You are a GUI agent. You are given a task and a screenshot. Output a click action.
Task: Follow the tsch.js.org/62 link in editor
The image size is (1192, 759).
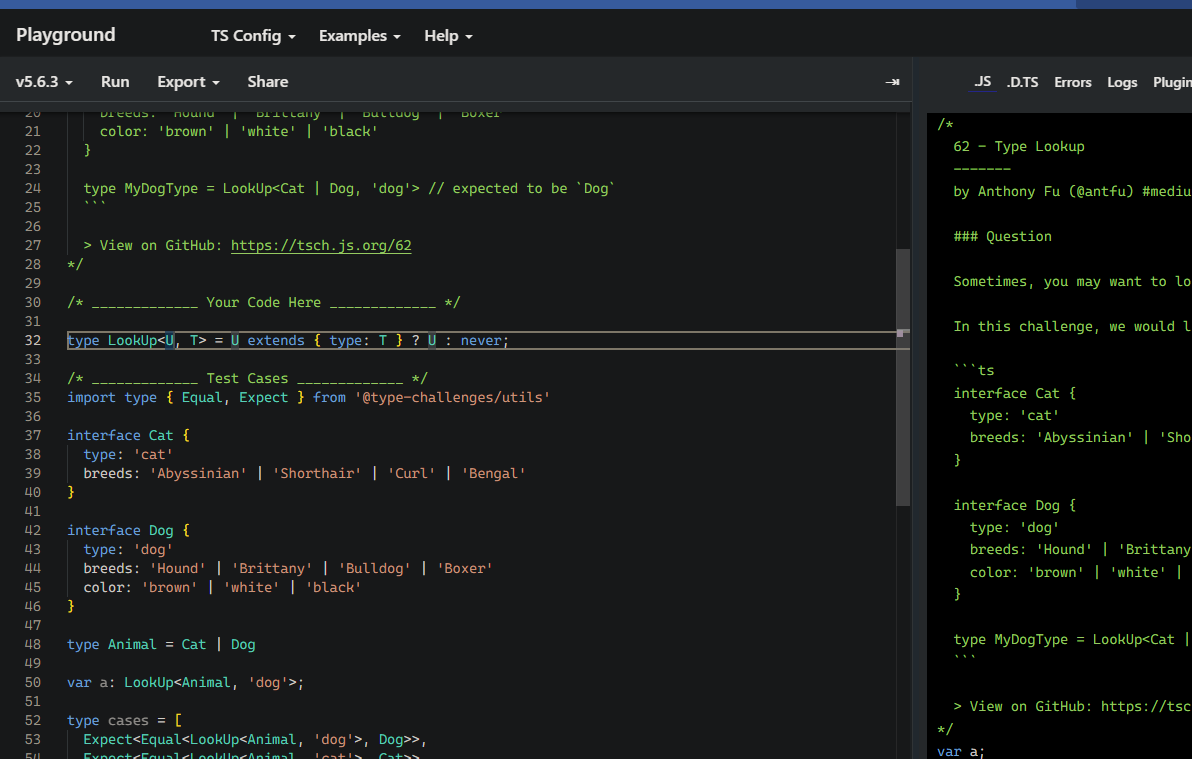(x=321, y=245)
